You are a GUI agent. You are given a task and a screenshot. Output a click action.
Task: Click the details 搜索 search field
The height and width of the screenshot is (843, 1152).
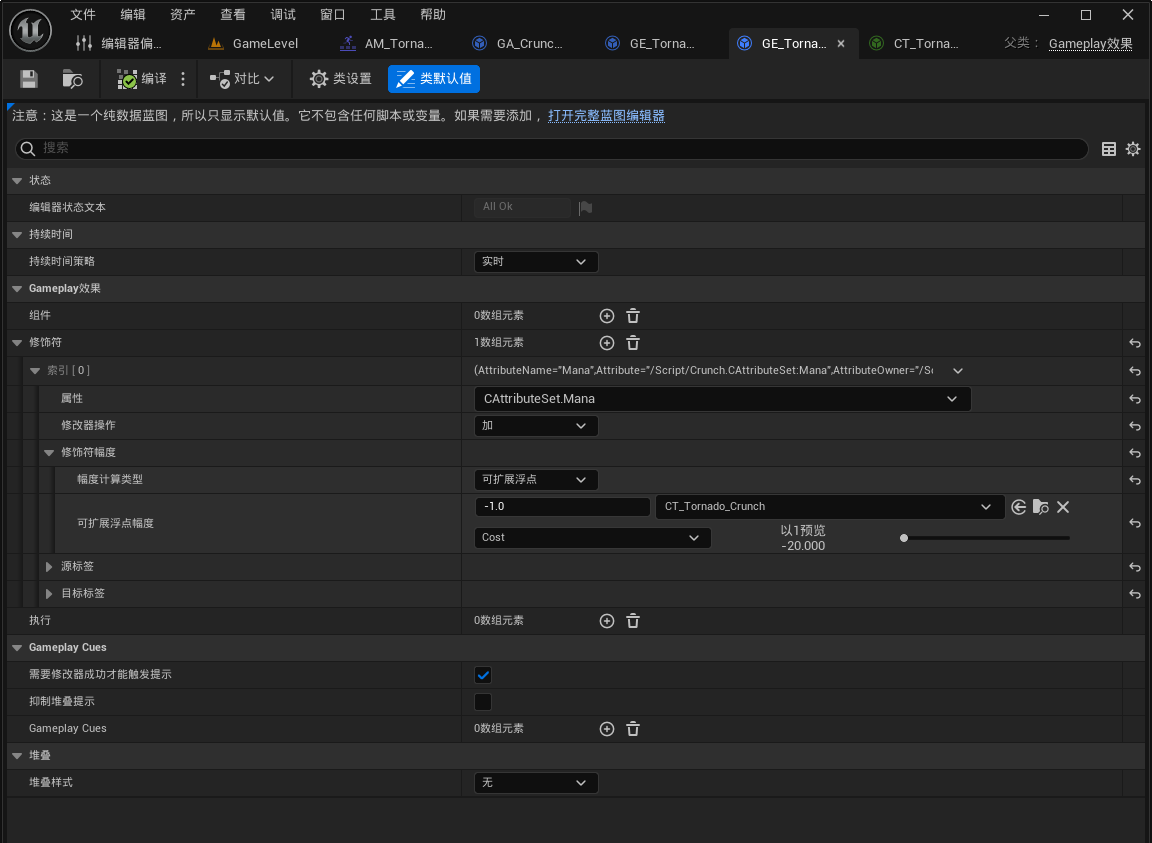pyautogui.click(x=552, y=148)
